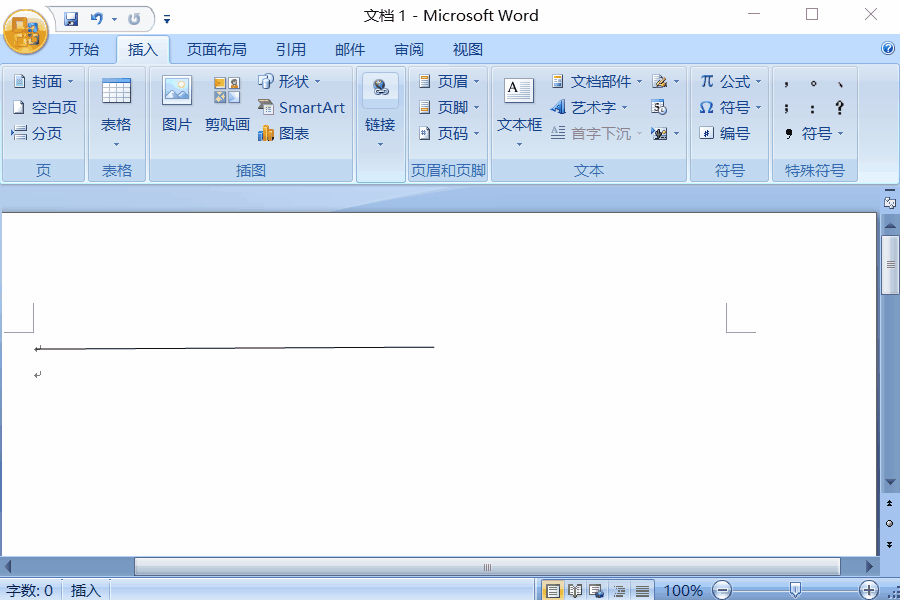Switch to the 页面布局 tab
The image size is (900, 600).
tap(216, 49)
